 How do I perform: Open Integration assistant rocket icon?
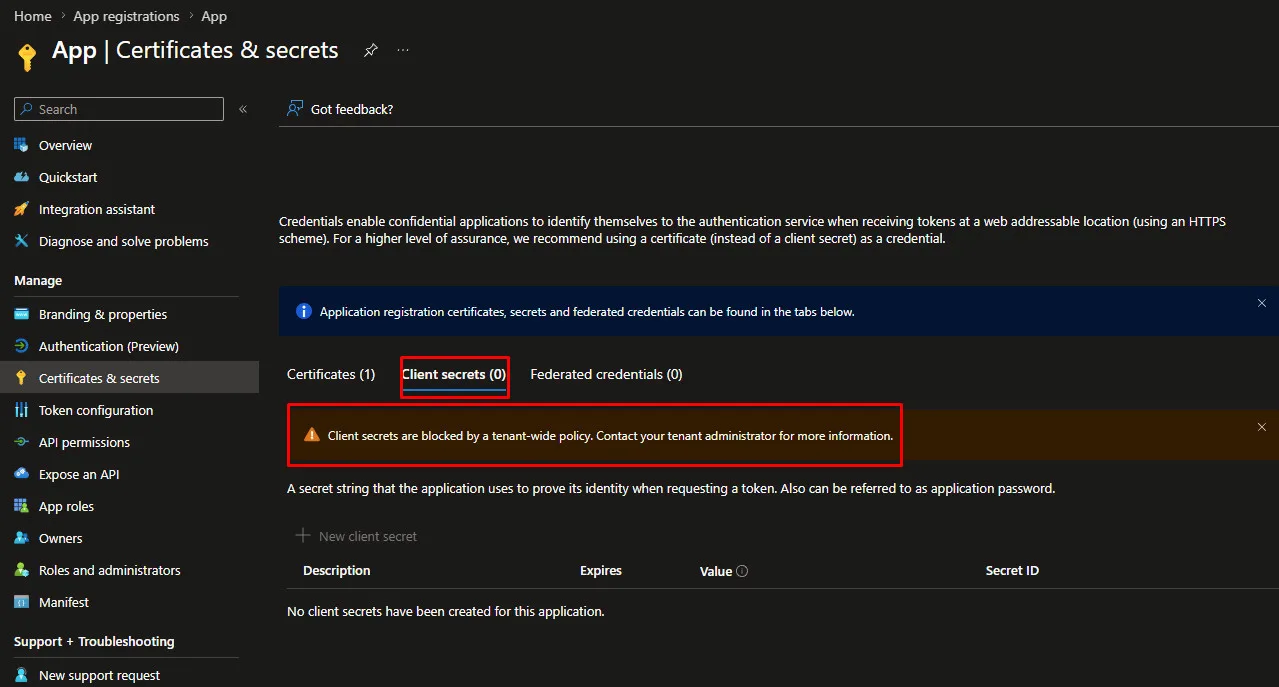click(x=21, y=209)
